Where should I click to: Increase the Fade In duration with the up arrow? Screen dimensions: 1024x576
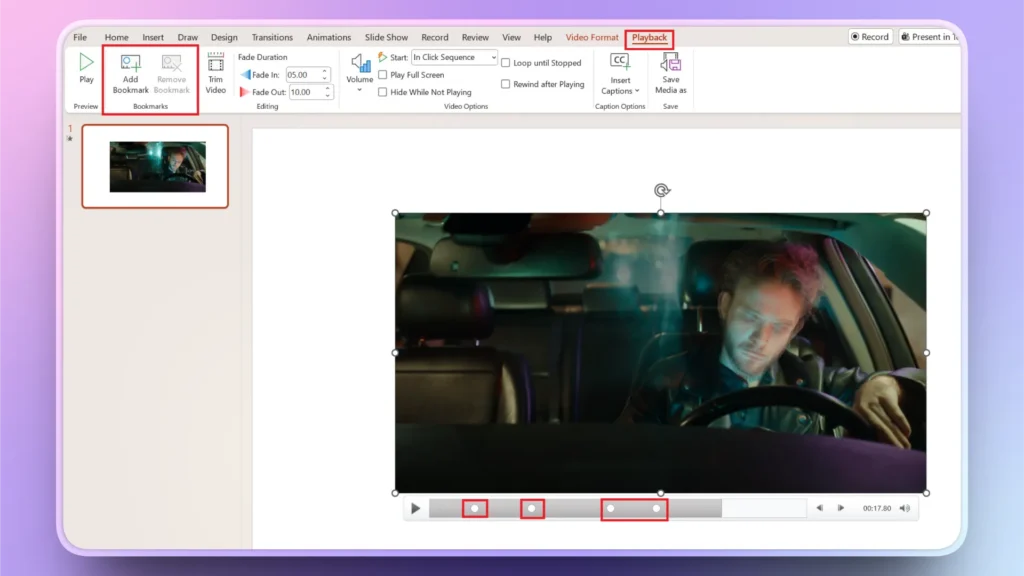(x=325, y=71)
